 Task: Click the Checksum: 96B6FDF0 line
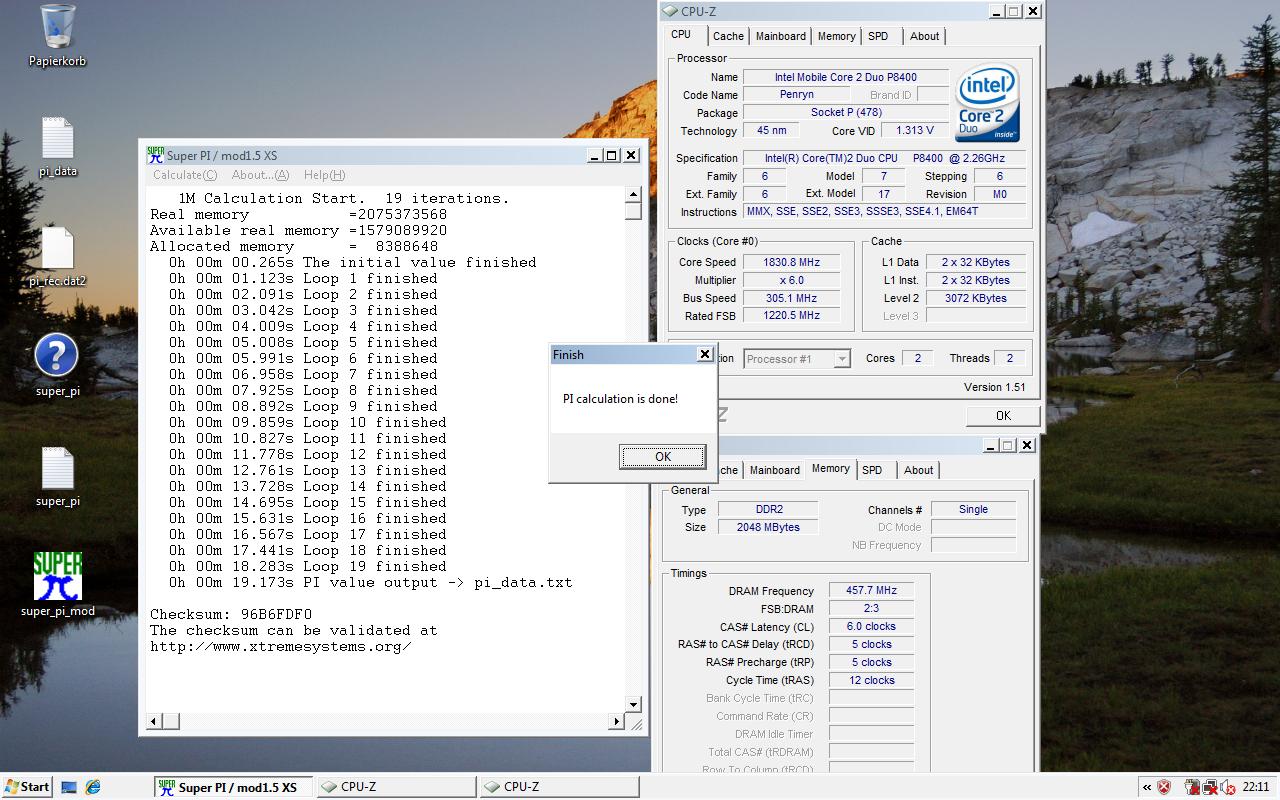231,614
